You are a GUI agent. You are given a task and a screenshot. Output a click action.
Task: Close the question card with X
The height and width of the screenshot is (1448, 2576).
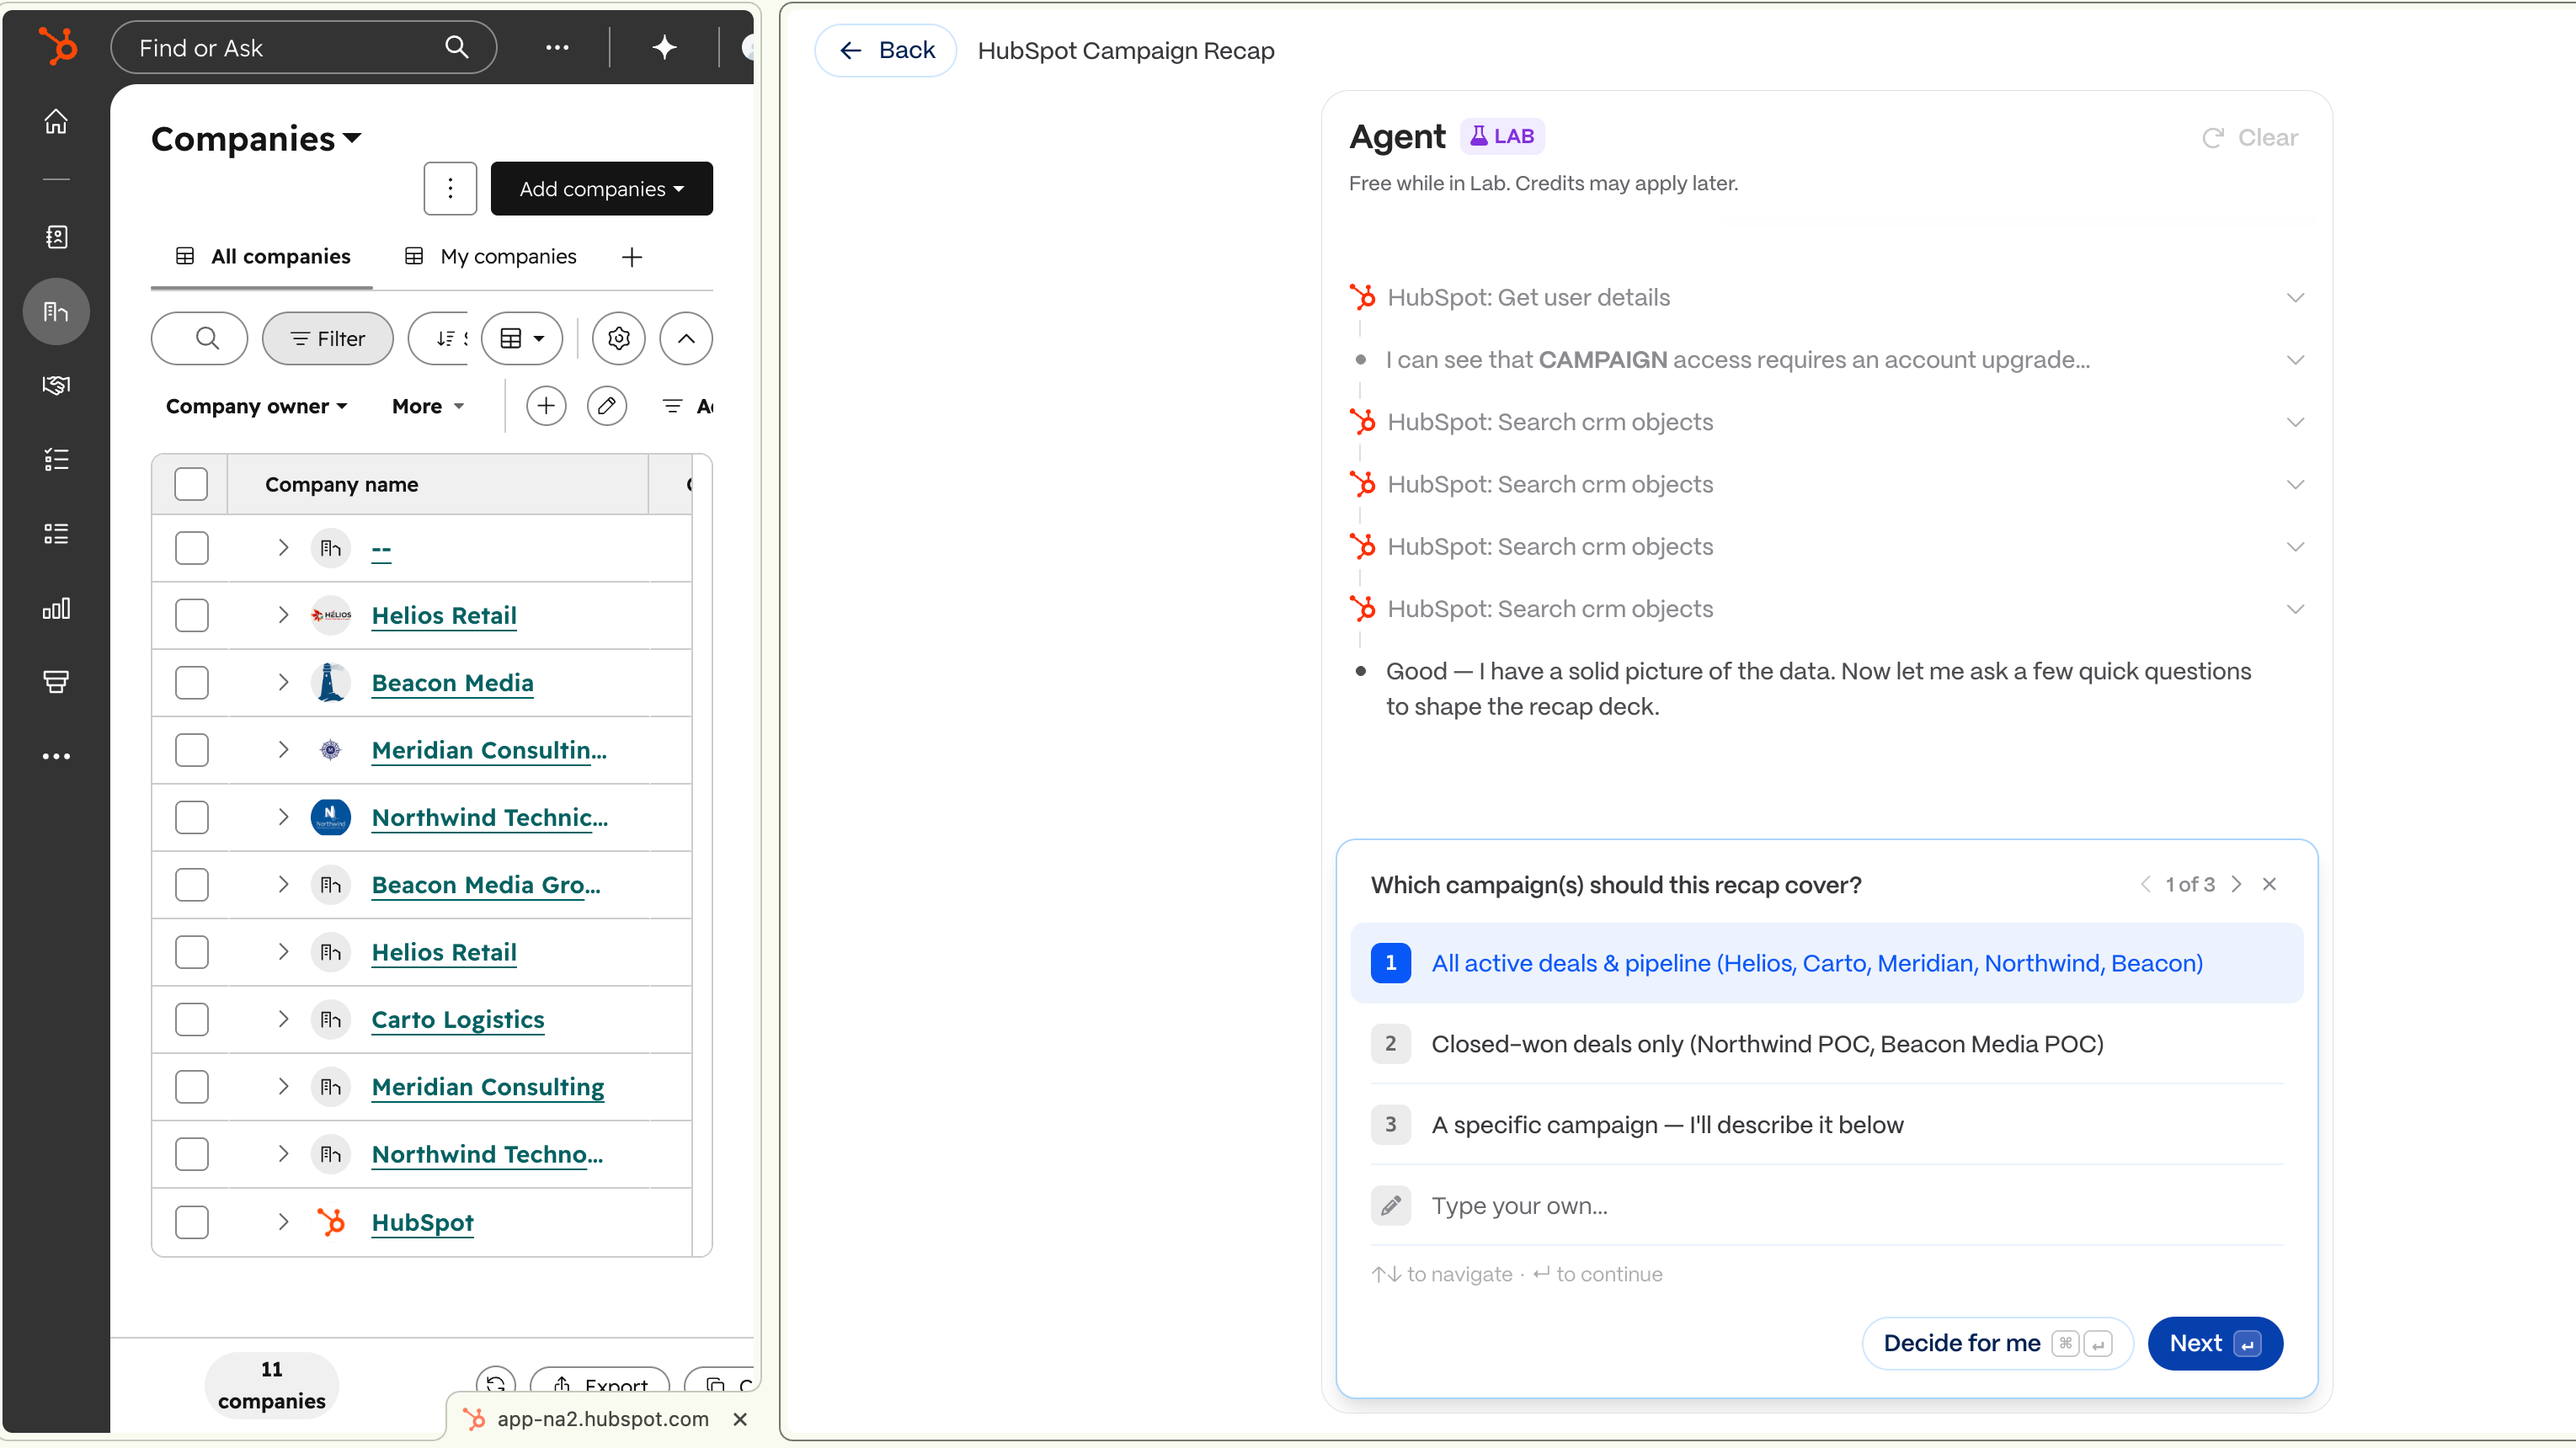[x=2269, y=884]
